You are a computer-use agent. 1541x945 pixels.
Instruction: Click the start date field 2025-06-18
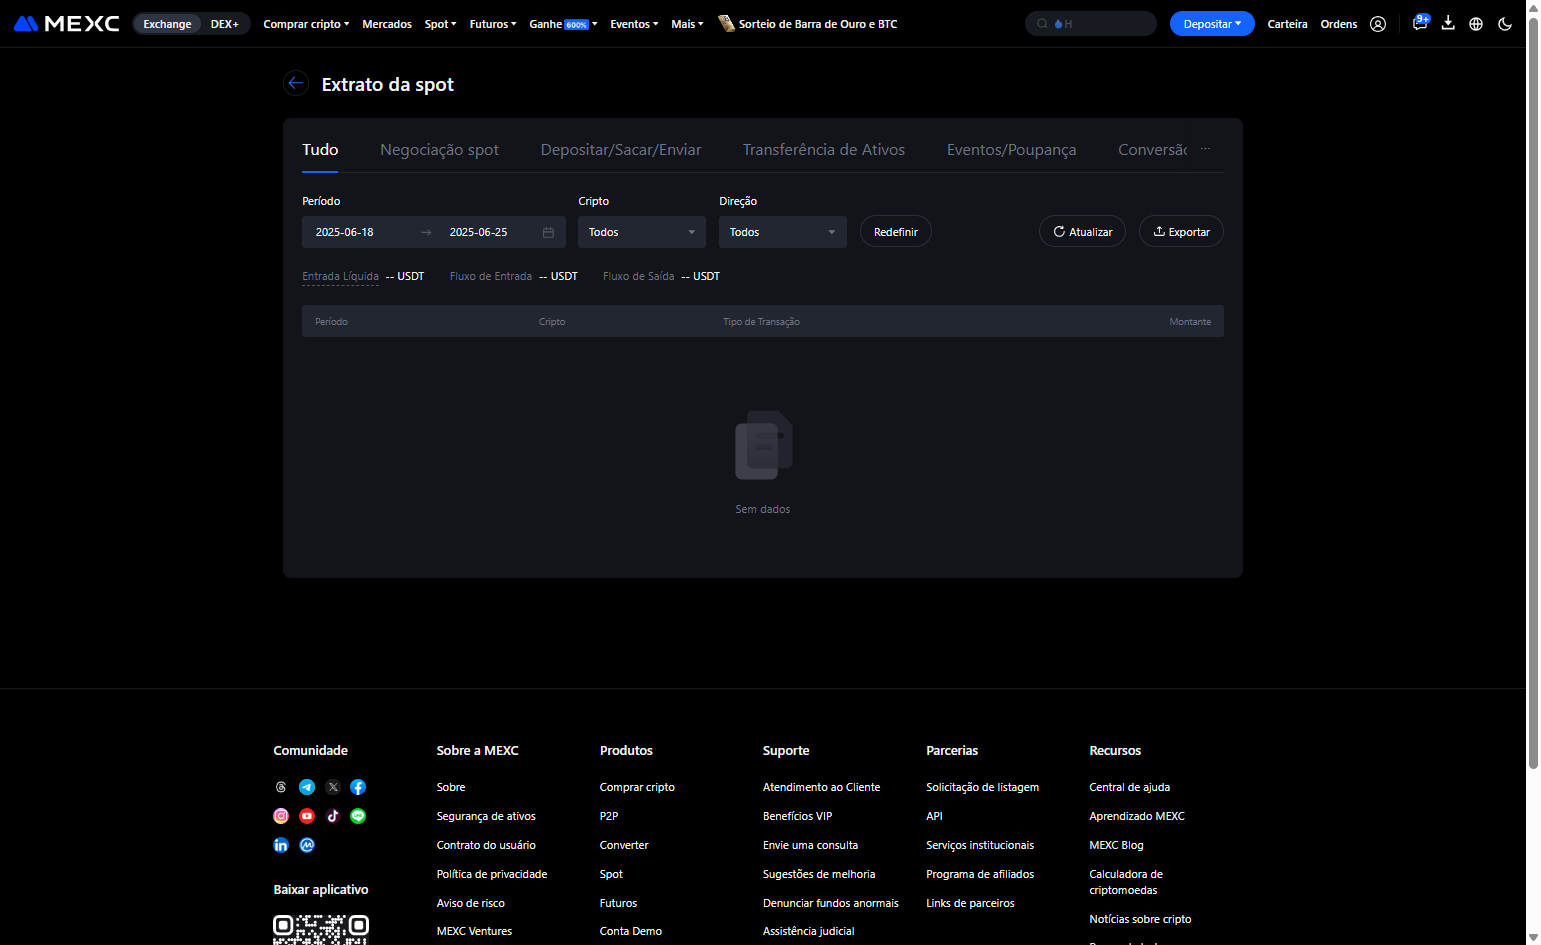345,232
